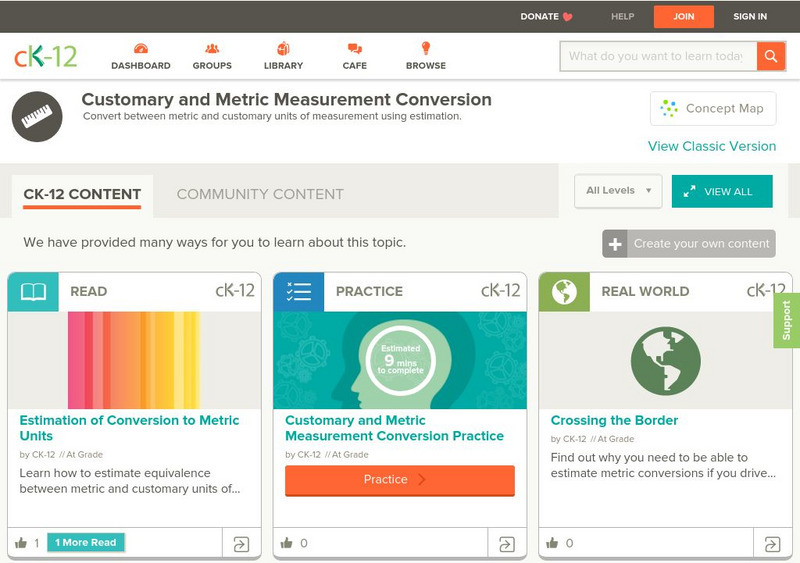Open the Cafe chat icon

click(354, 49)
